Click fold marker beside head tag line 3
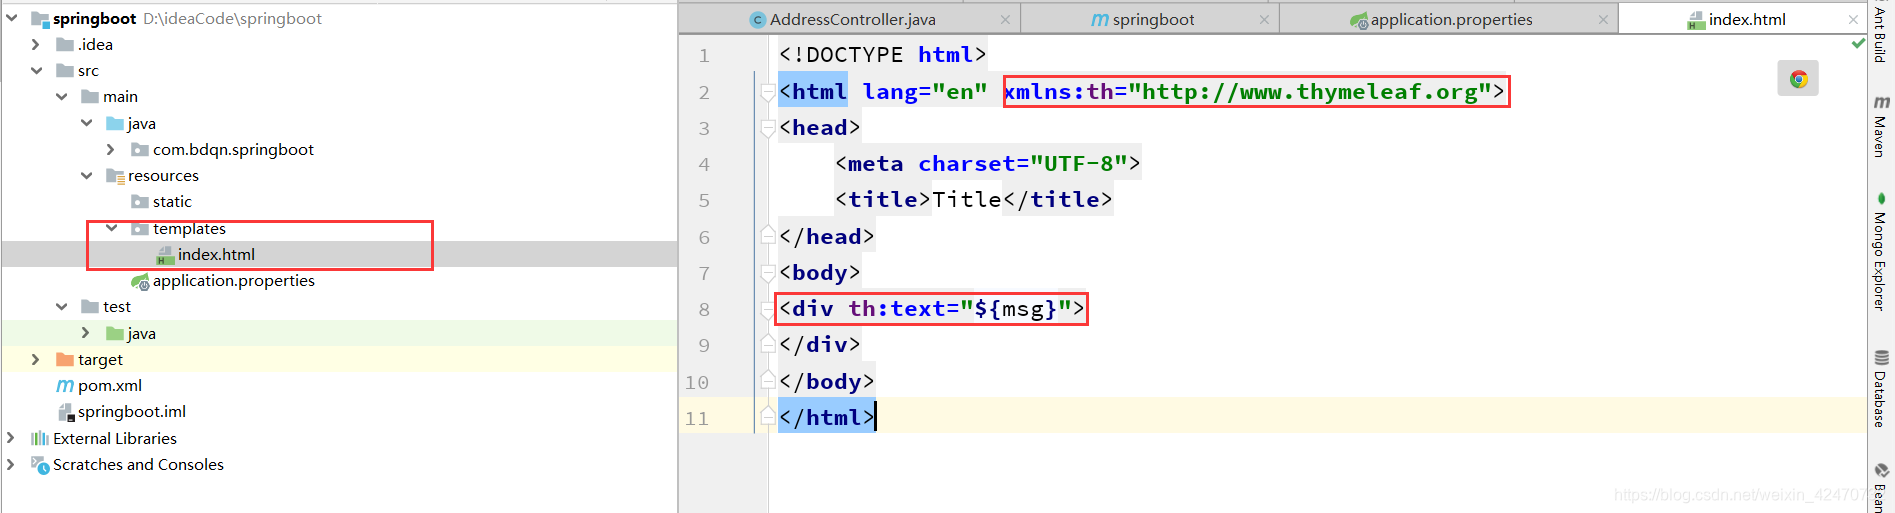Screen dimensions: 1895x513 point(768,128)
